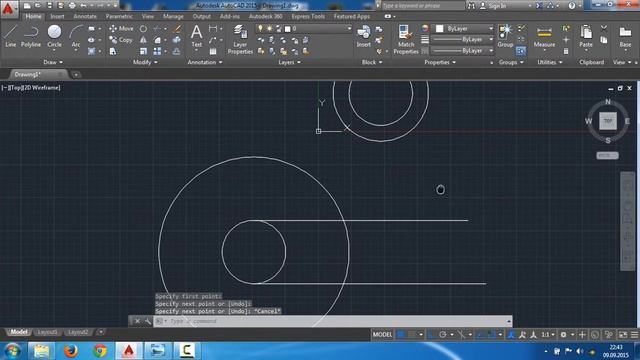Screen dimensions: 640x360
Task: Click the Rotate tool icon
Action: [143, 29]
